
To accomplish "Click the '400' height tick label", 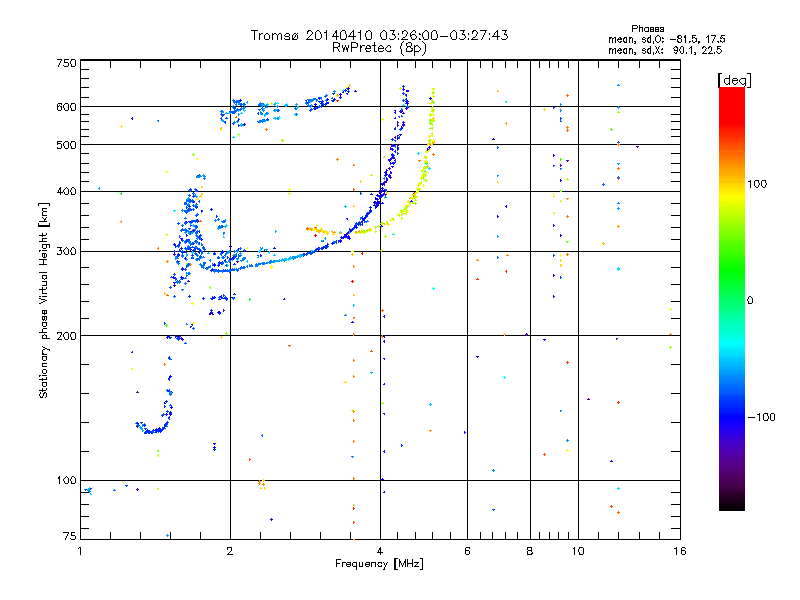I will tap(66, 191).
